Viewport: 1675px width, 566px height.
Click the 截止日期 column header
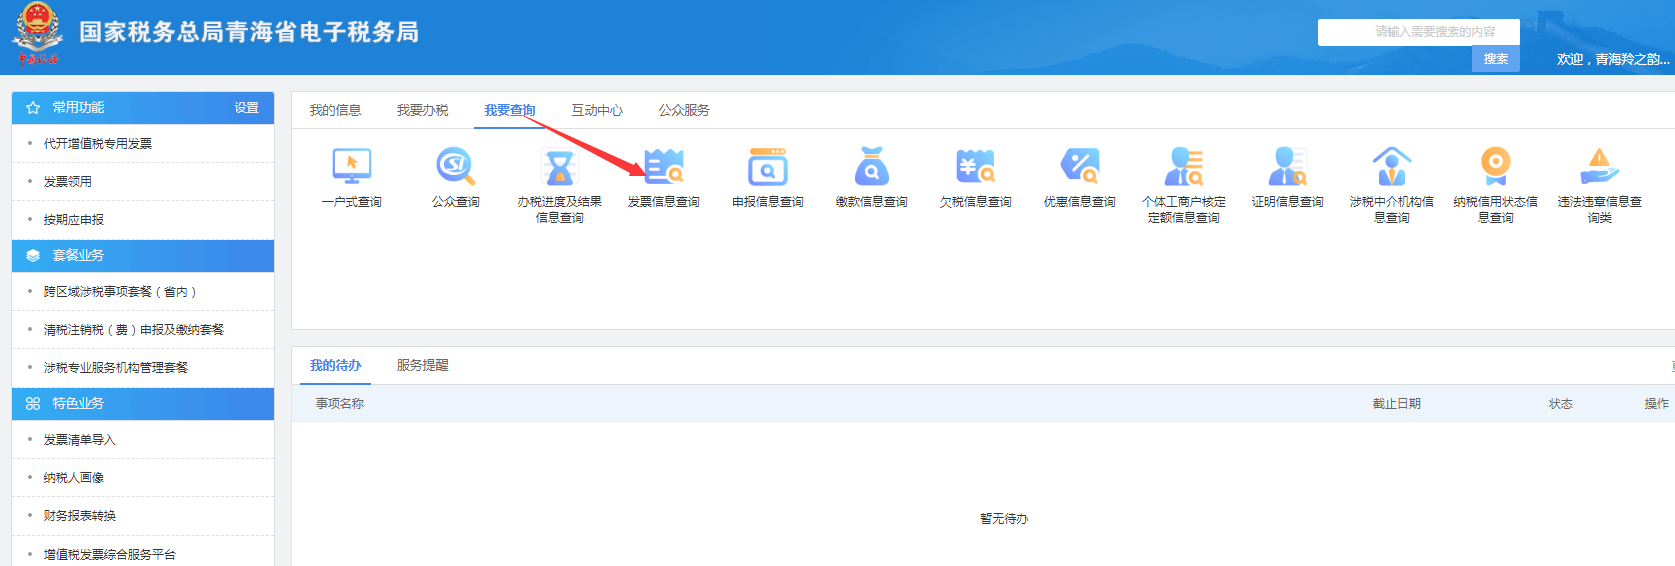[1397, 404]
